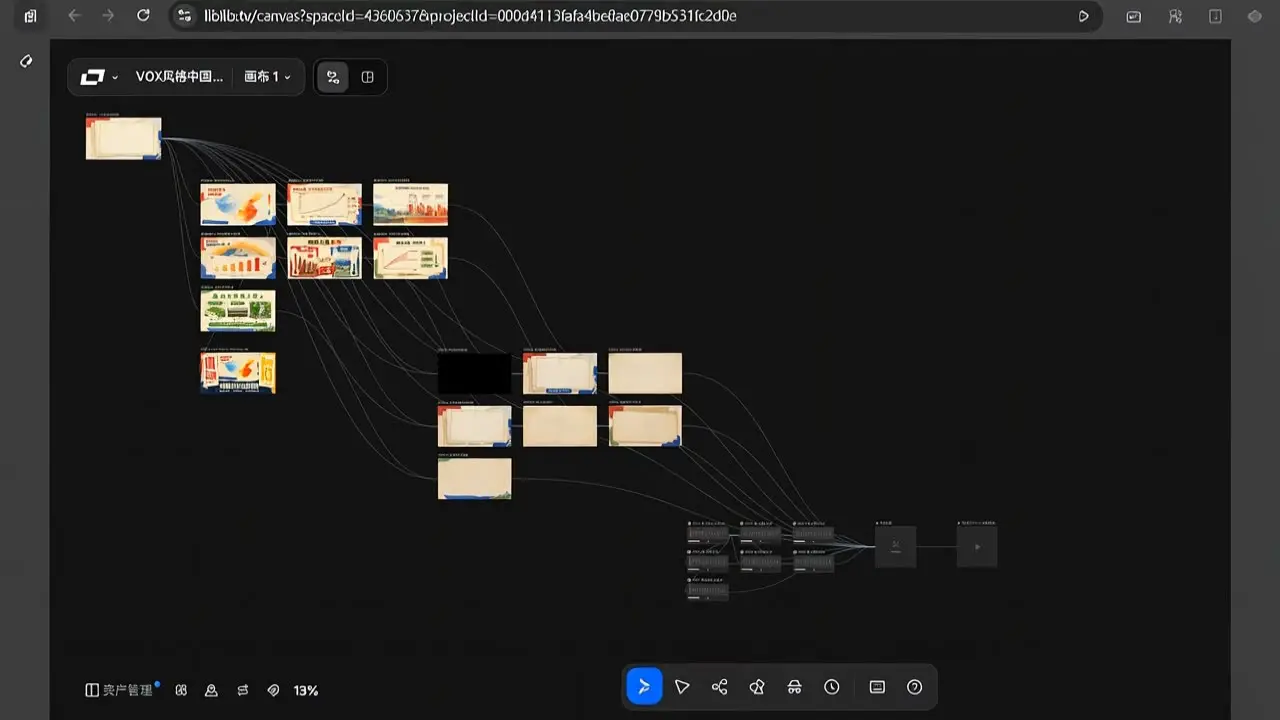Screen dimensions: 1280x720
Task: Reload the browser page
Action: click(143, 16)
